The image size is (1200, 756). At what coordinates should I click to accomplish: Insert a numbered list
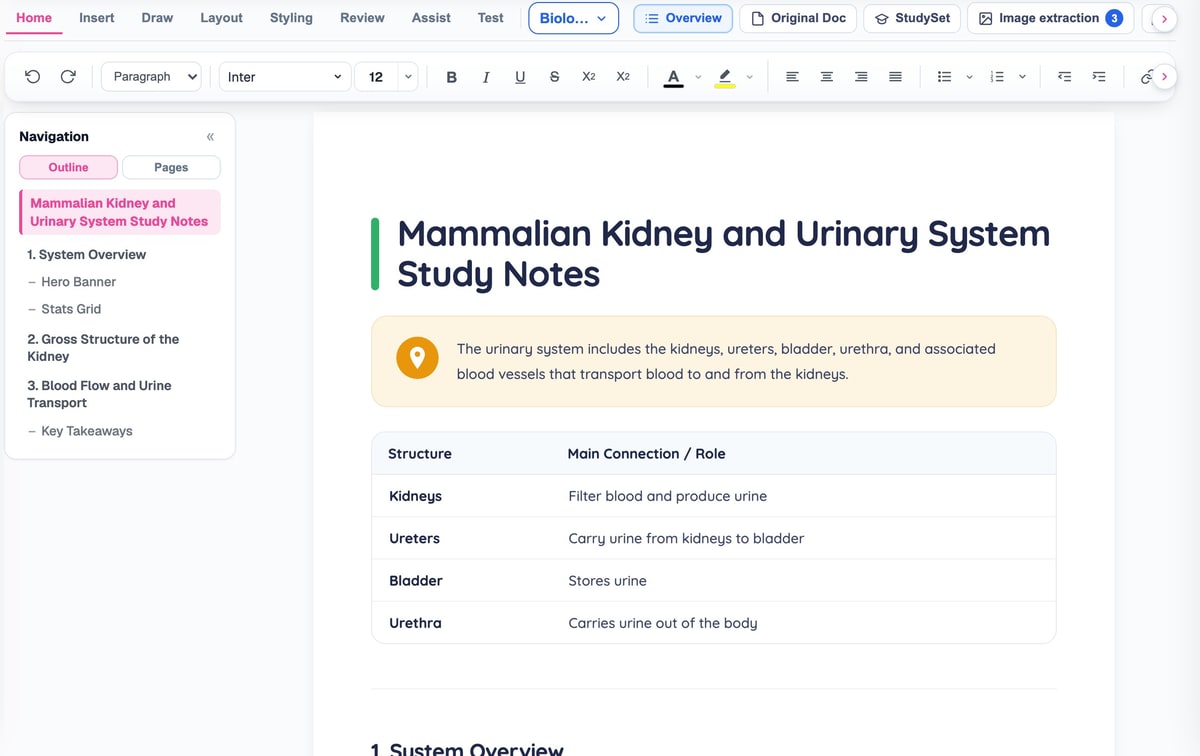[x=996, y=77]
